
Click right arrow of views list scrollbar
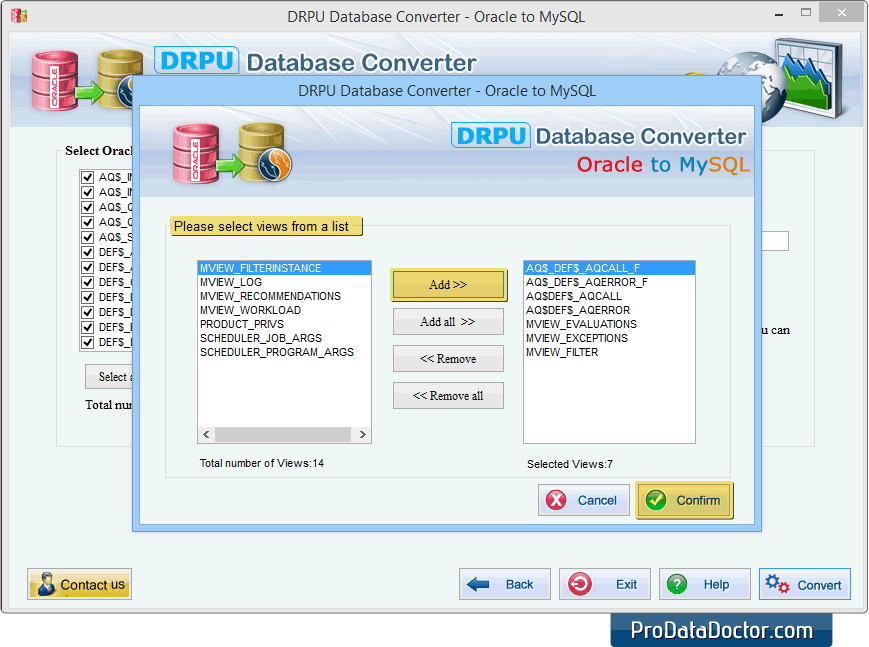(x=362, y=434)
